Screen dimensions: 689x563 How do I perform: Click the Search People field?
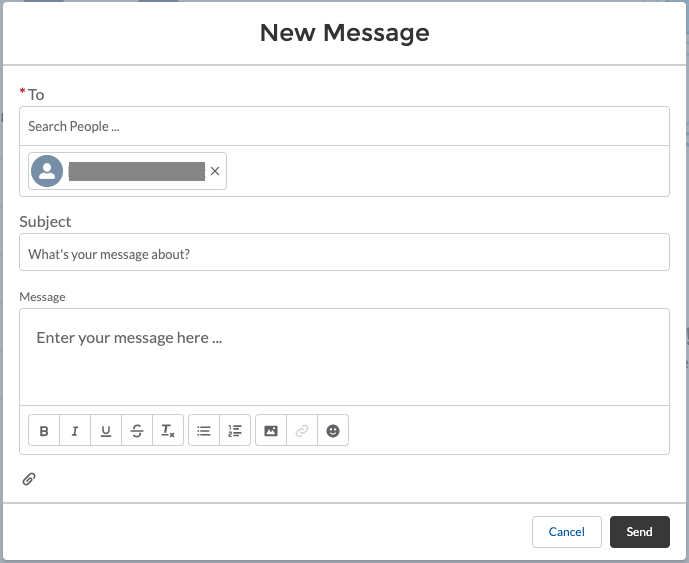click(344, 126)
